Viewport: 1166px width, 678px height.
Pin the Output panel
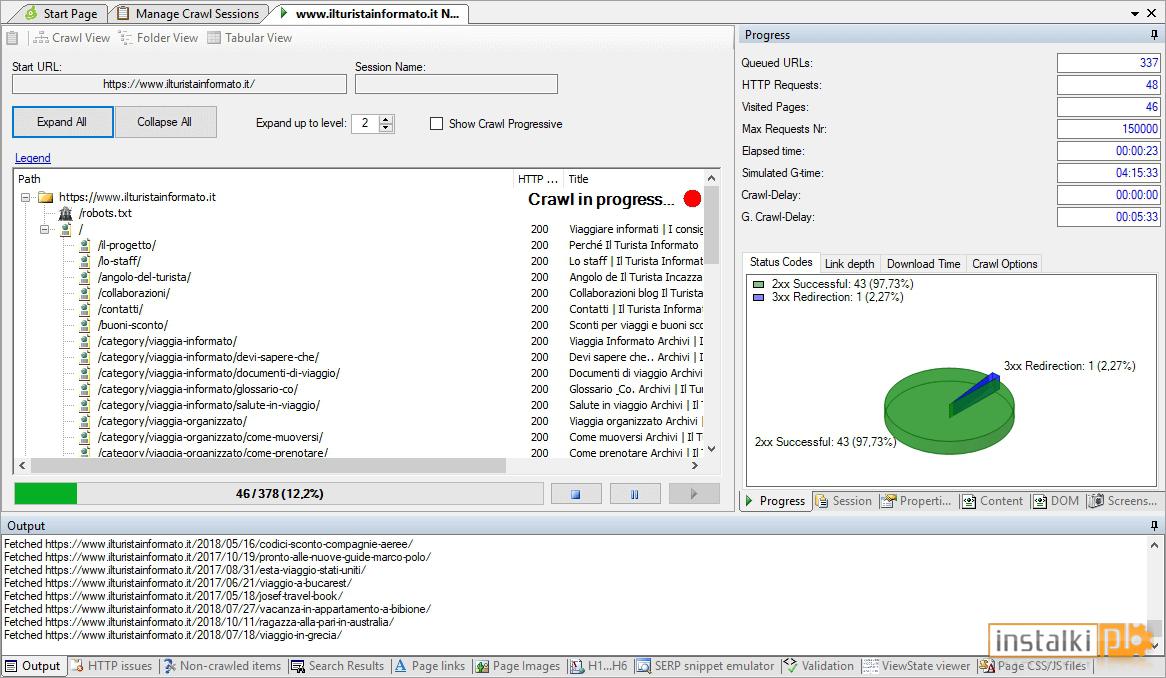click(1154, 526)
